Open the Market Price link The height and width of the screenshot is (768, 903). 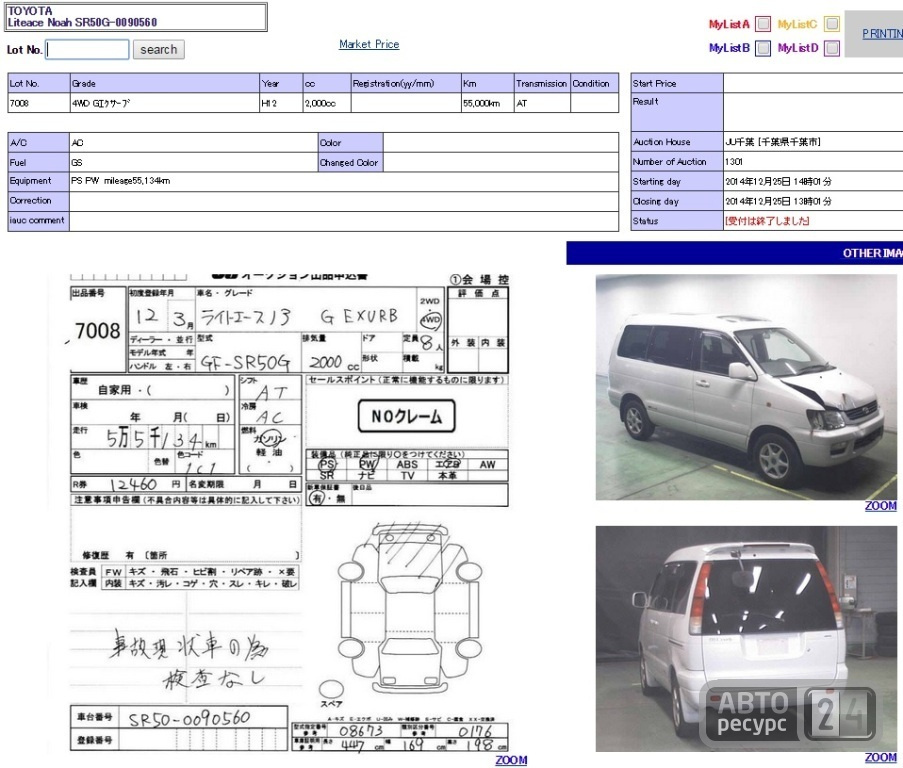(369, 44)
